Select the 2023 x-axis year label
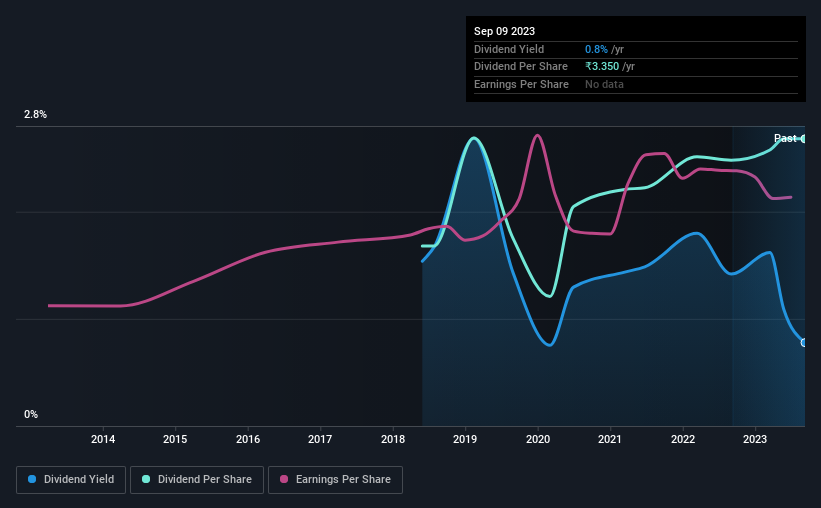The image size is (821, 508). tap(755, 439)
